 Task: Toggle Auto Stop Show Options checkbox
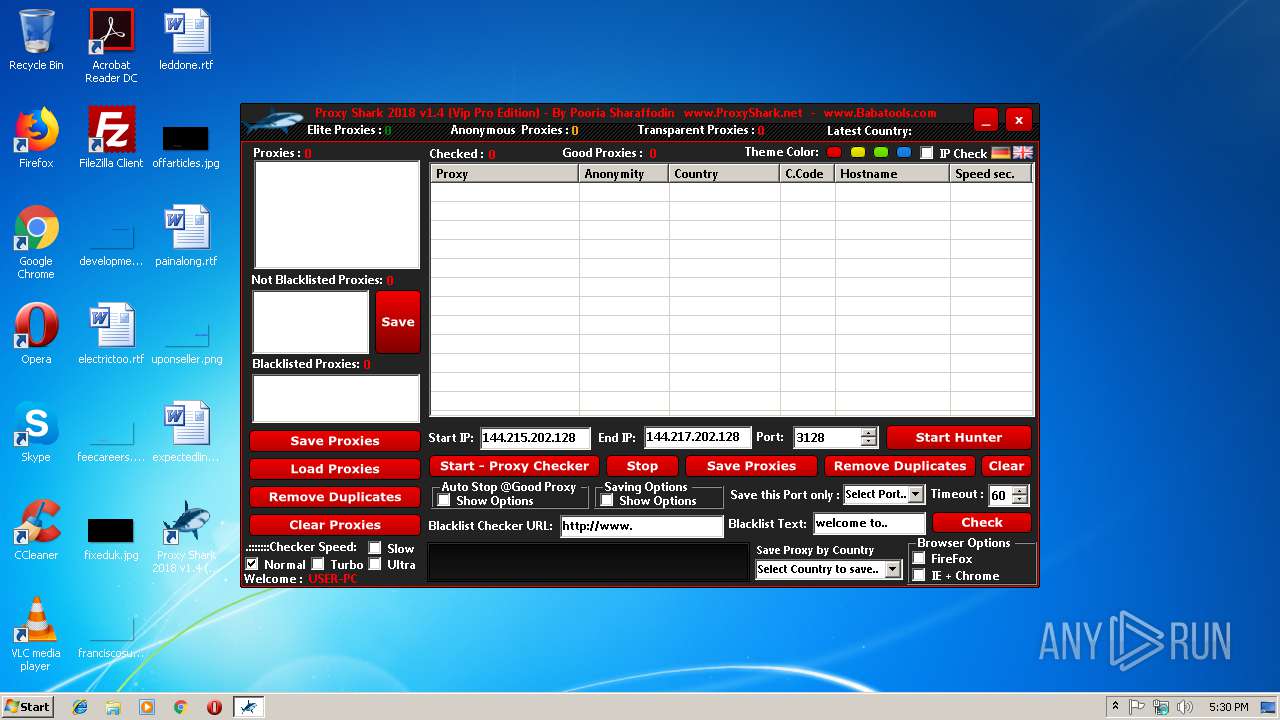(x=444, y=501)
